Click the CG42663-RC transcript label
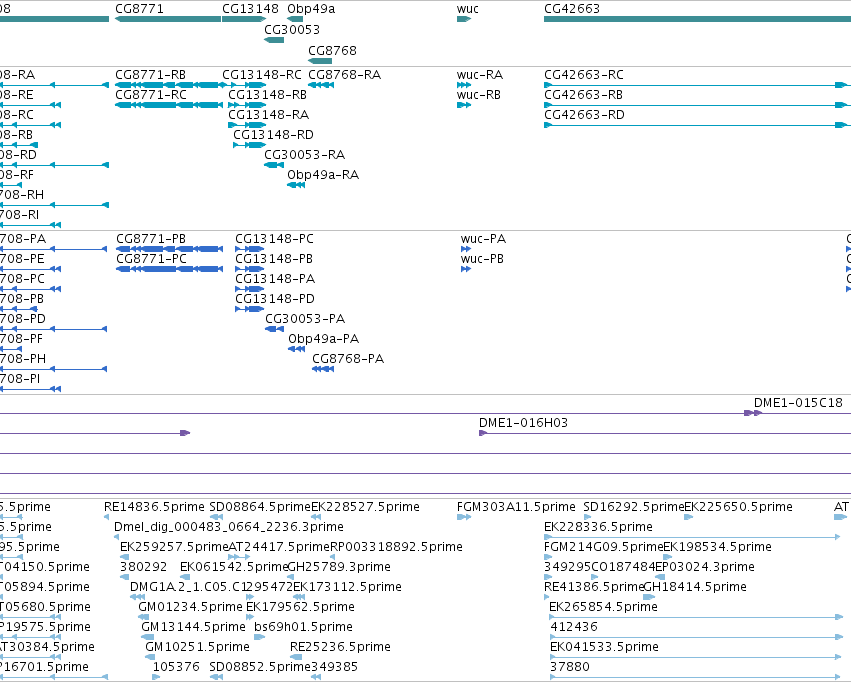Screen dimensions: 851x682 coord(583,74)
